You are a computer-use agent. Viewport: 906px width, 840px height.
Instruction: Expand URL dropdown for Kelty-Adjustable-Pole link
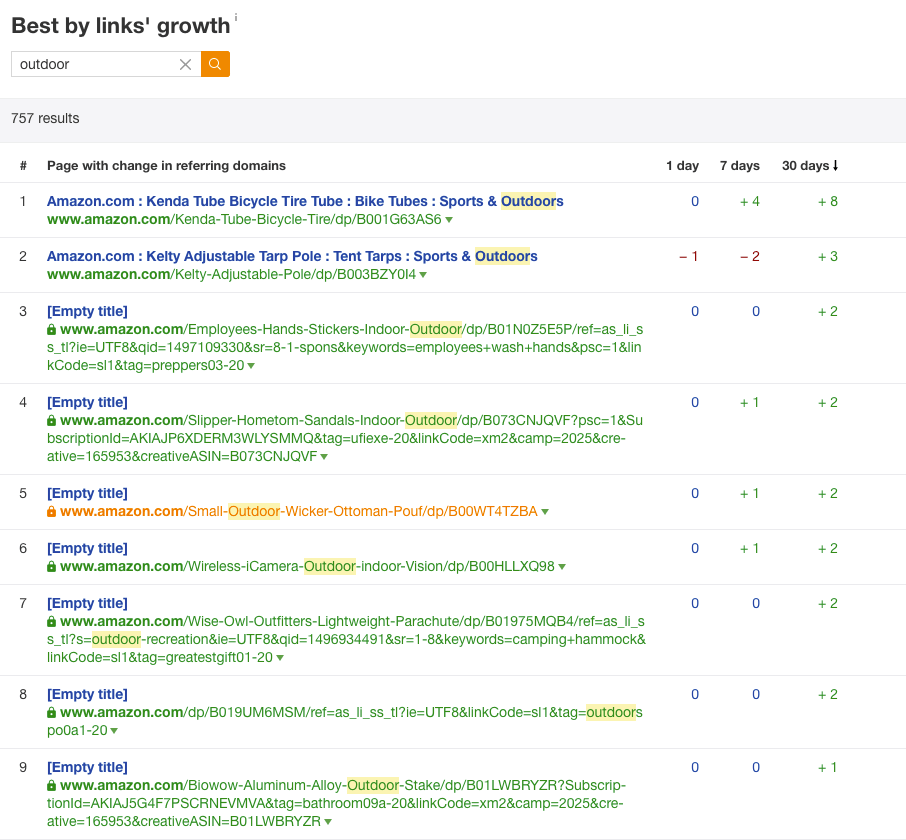[x=423, y=275]
